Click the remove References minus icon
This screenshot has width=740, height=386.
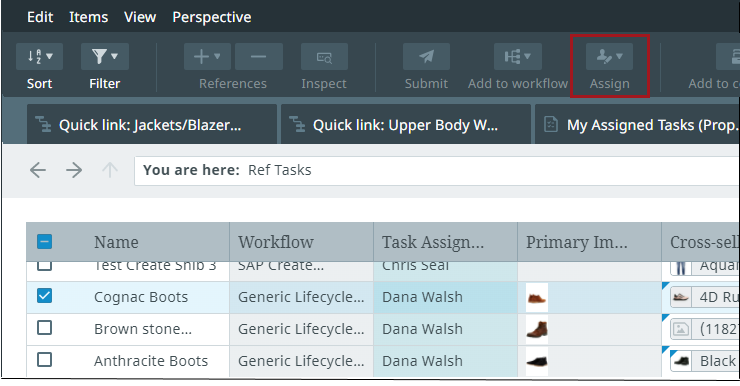259,57
